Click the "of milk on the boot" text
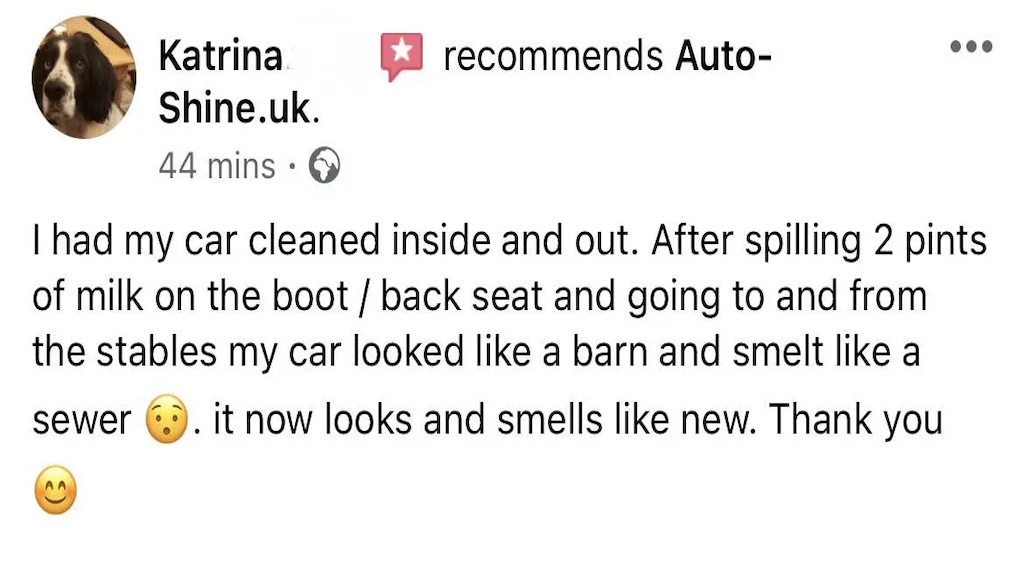The width and height of the screenshot is (1024, 576). [x=191, y=296]
